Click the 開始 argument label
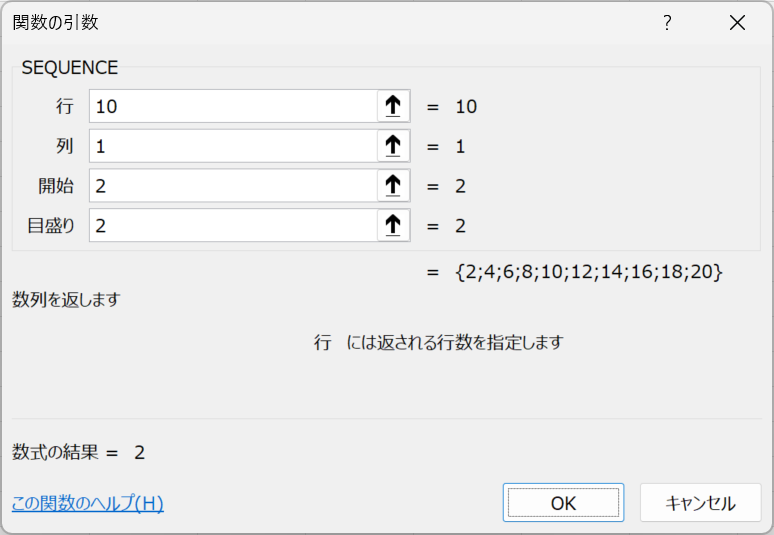Image resolution: width=774 pixels, height=535 pixels. tap(56, 186)
